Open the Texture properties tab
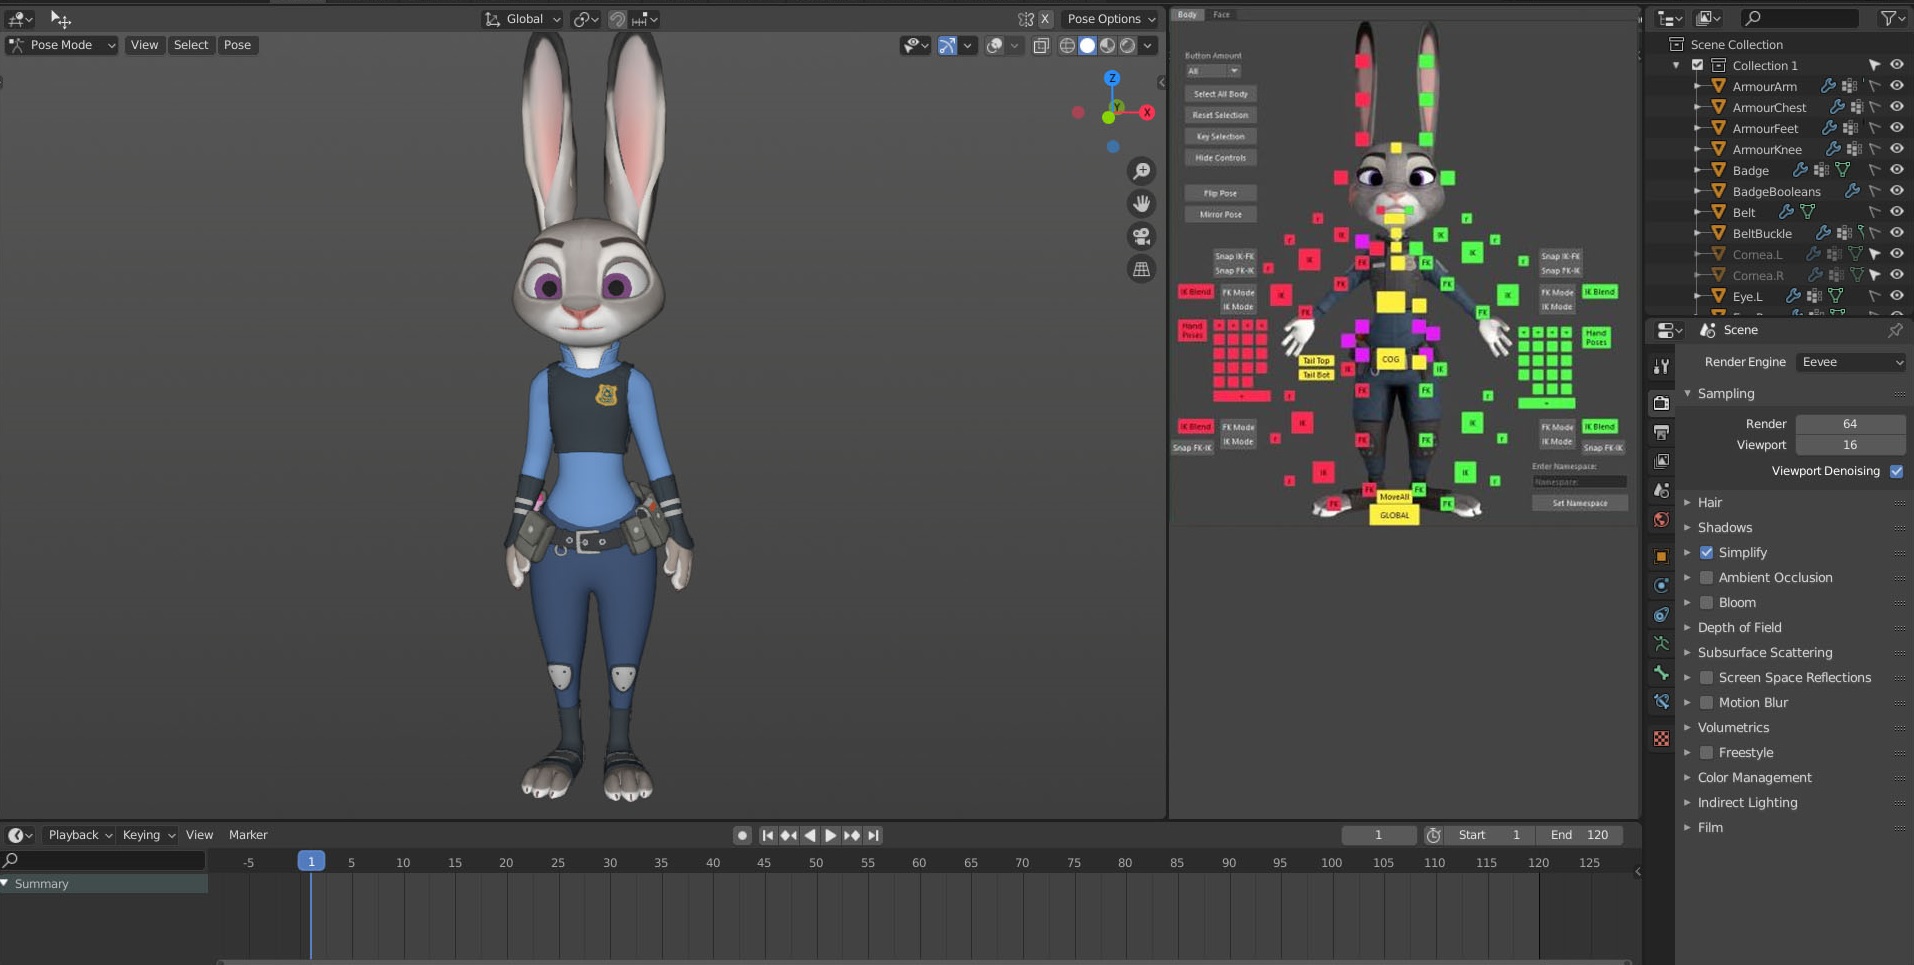The image size is (1914, 965). click(x=1661, y=738)
